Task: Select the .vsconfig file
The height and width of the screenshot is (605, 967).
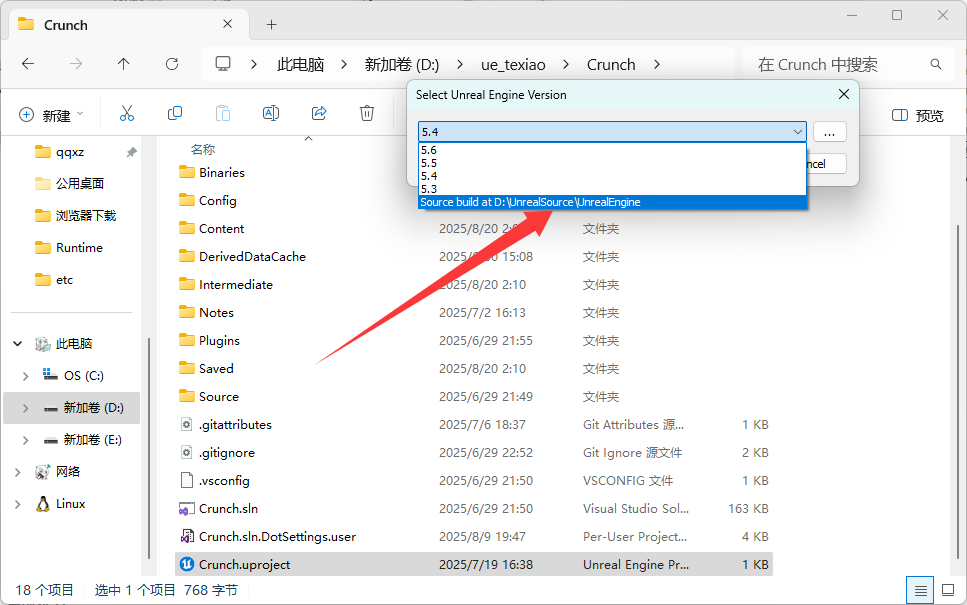Action: tap(474, 480)
